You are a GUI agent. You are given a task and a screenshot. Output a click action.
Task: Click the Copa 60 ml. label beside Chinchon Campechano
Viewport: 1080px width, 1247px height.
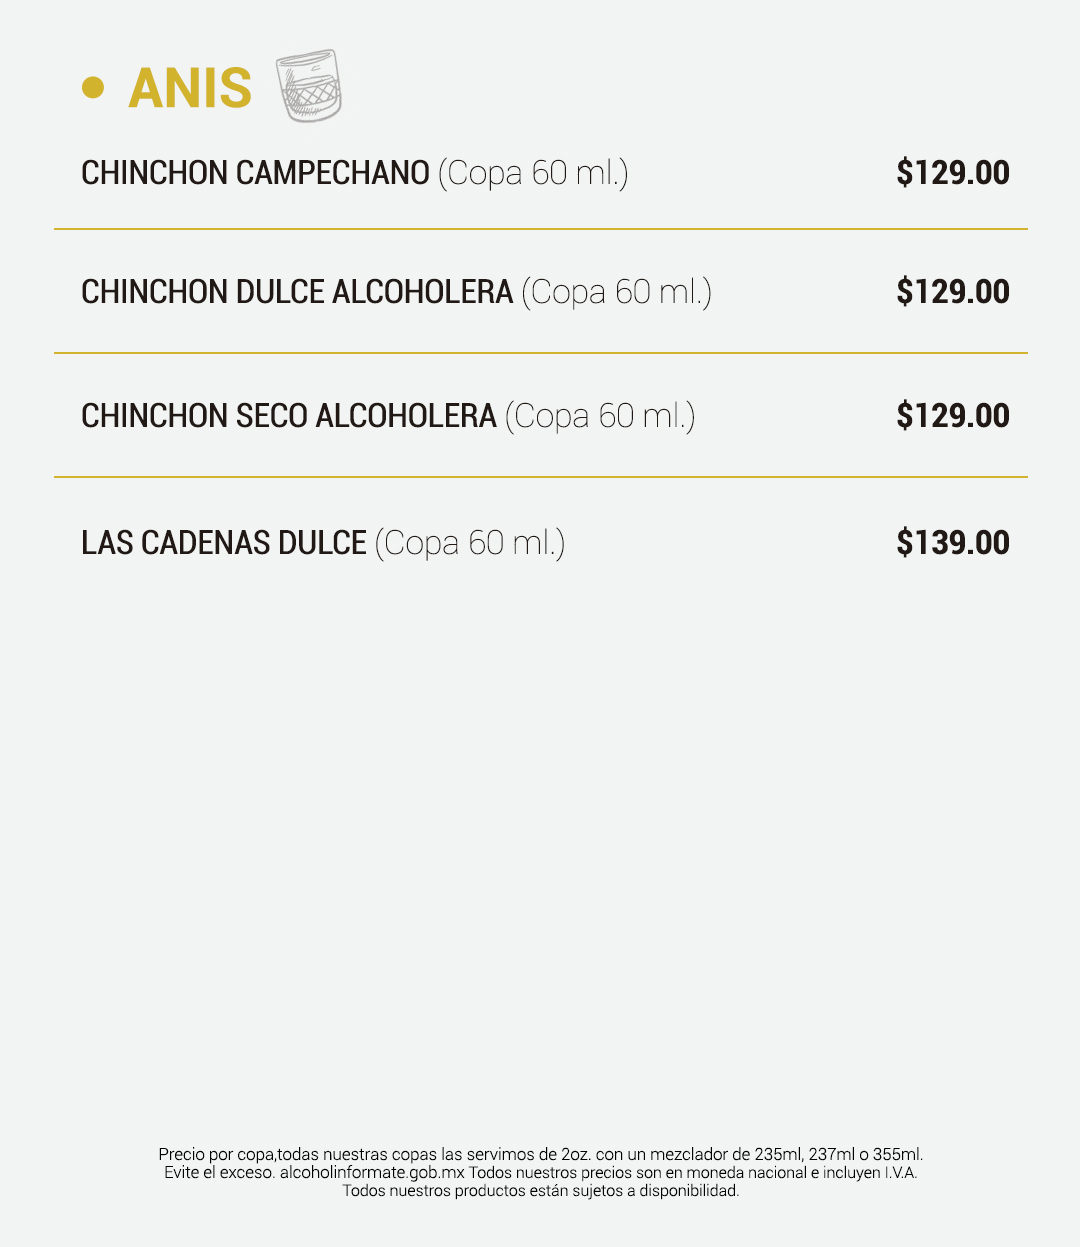533,173
